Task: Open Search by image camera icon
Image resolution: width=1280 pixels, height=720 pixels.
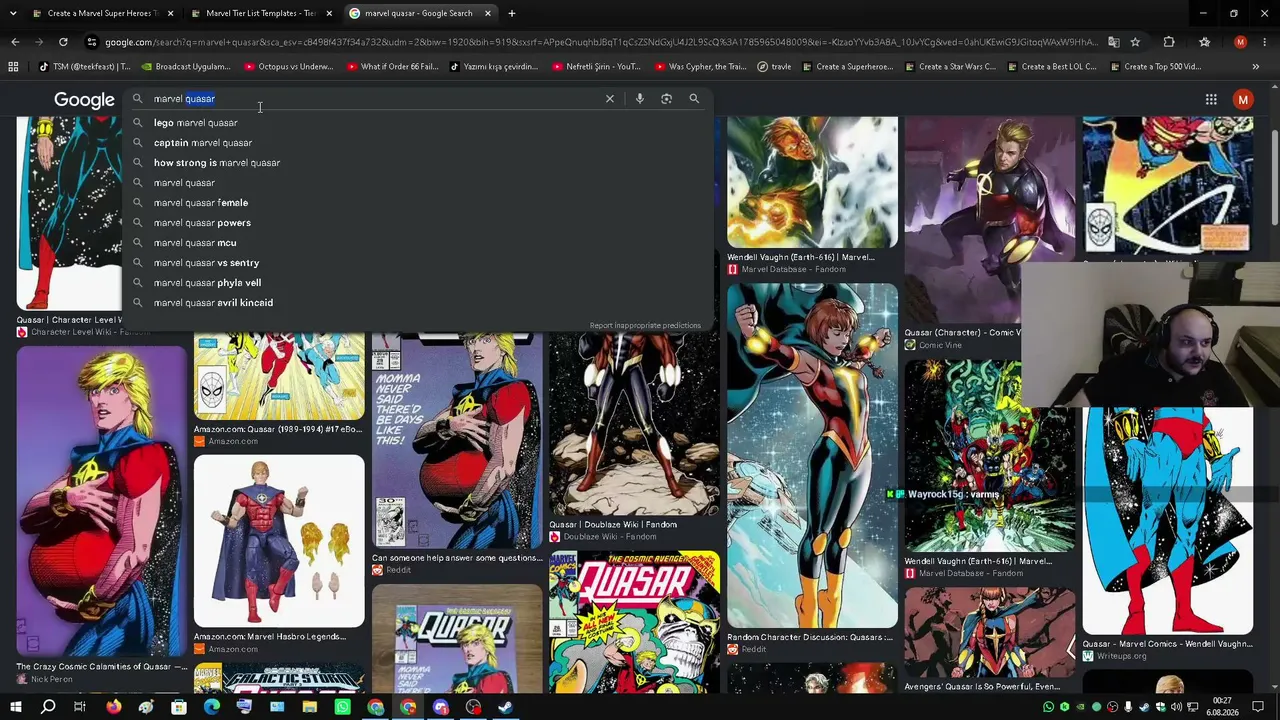Action: click(666, 99)
